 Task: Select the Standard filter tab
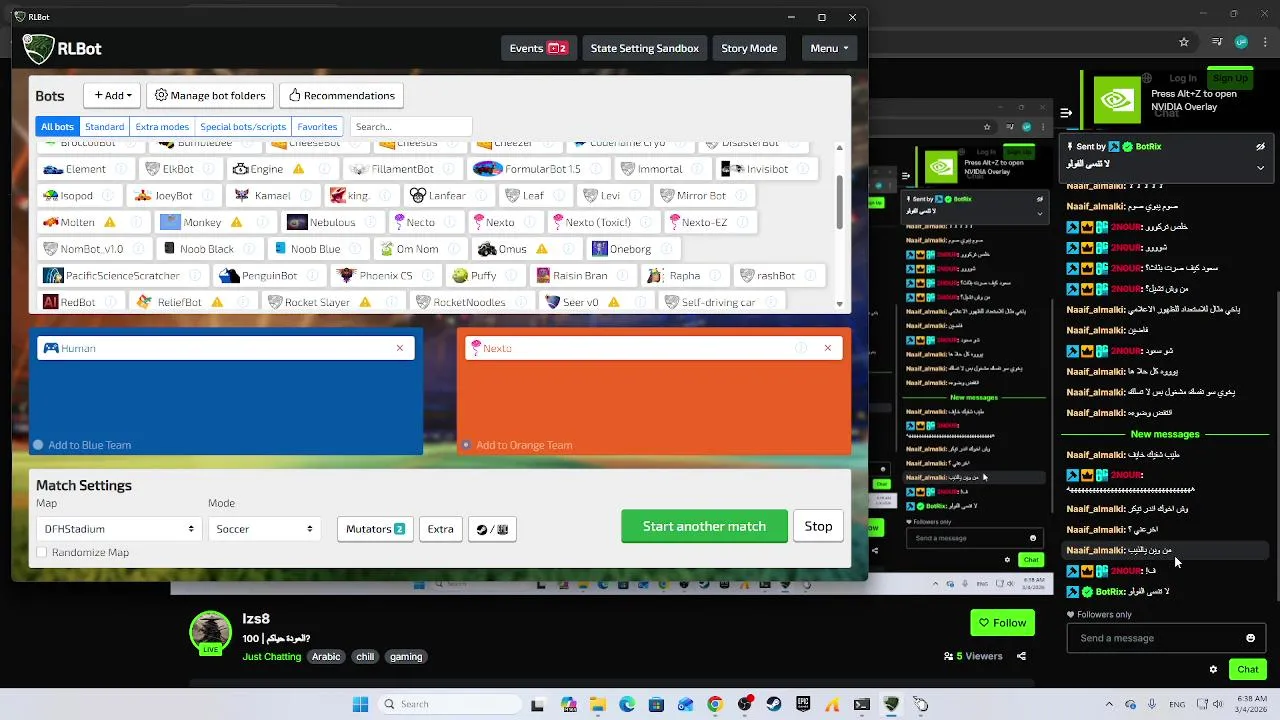[x=104, y=126]
